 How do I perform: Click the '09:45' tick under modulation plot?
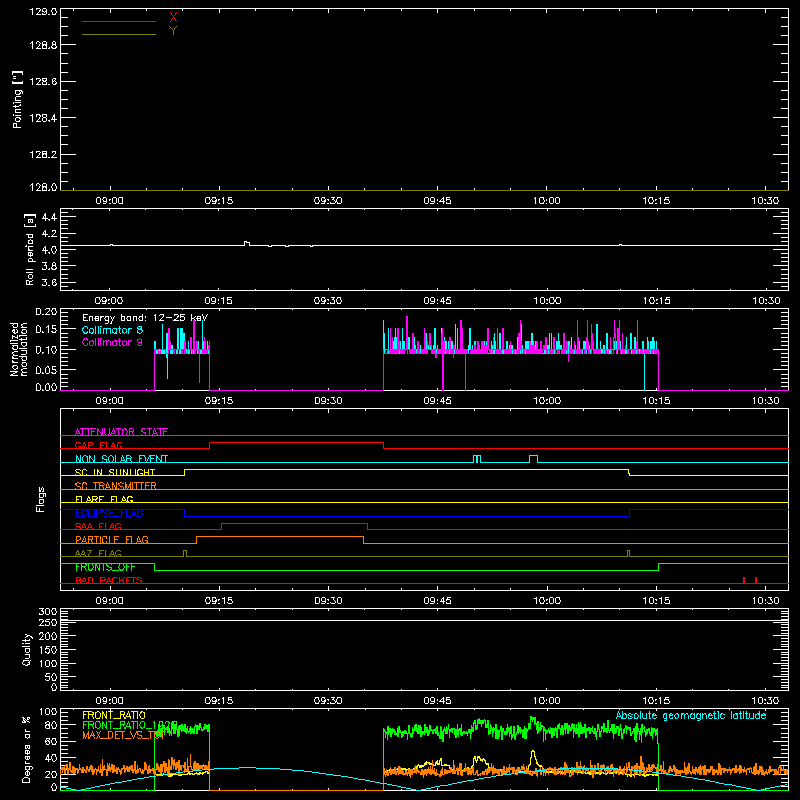click(437, 401)
